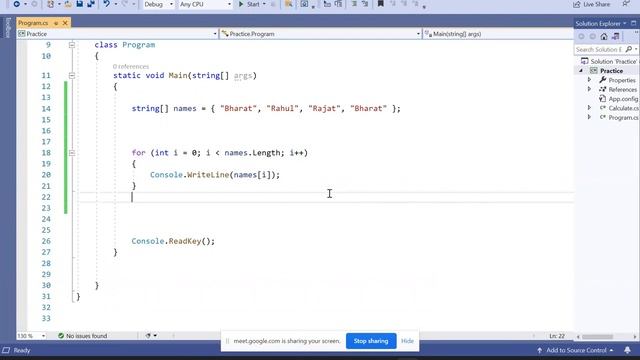
Task: Click the Live Share button
Action: pyautogui.click(x=591, y=4)
